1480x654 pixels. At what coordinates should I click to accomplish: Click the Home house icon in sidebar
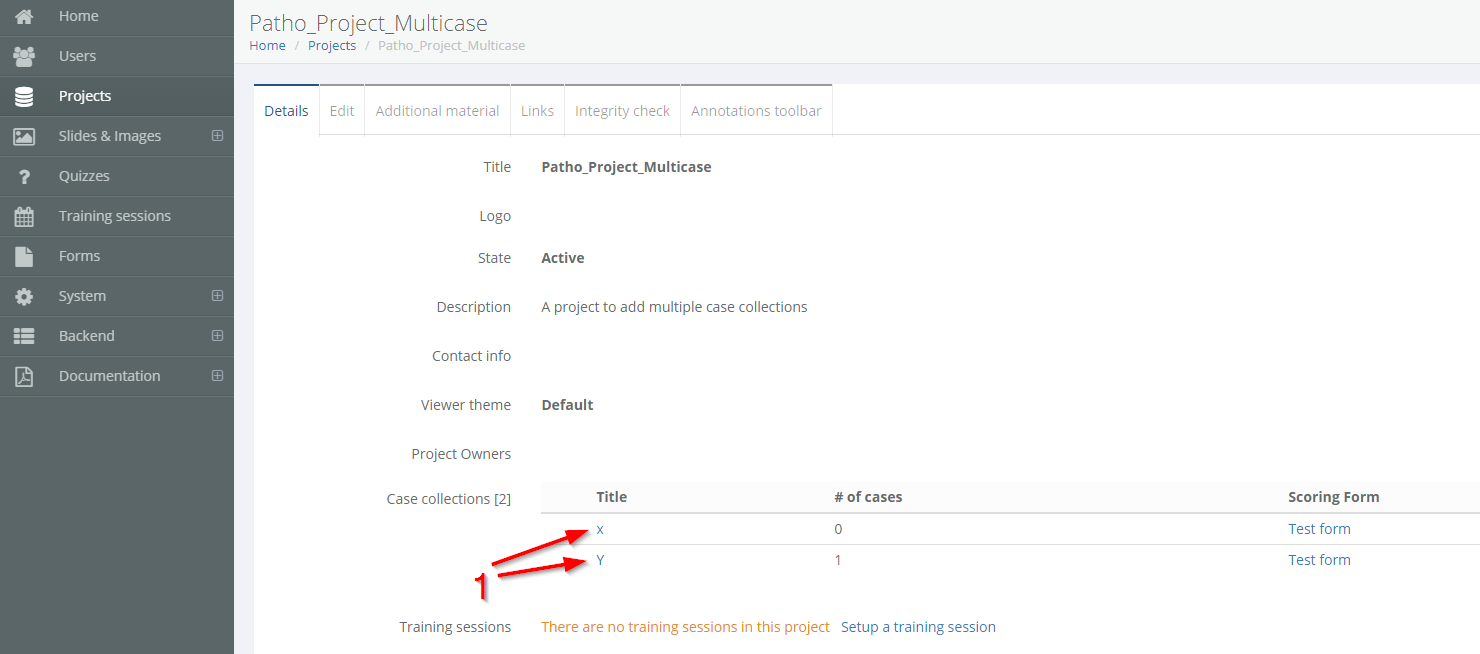(24, 16)
